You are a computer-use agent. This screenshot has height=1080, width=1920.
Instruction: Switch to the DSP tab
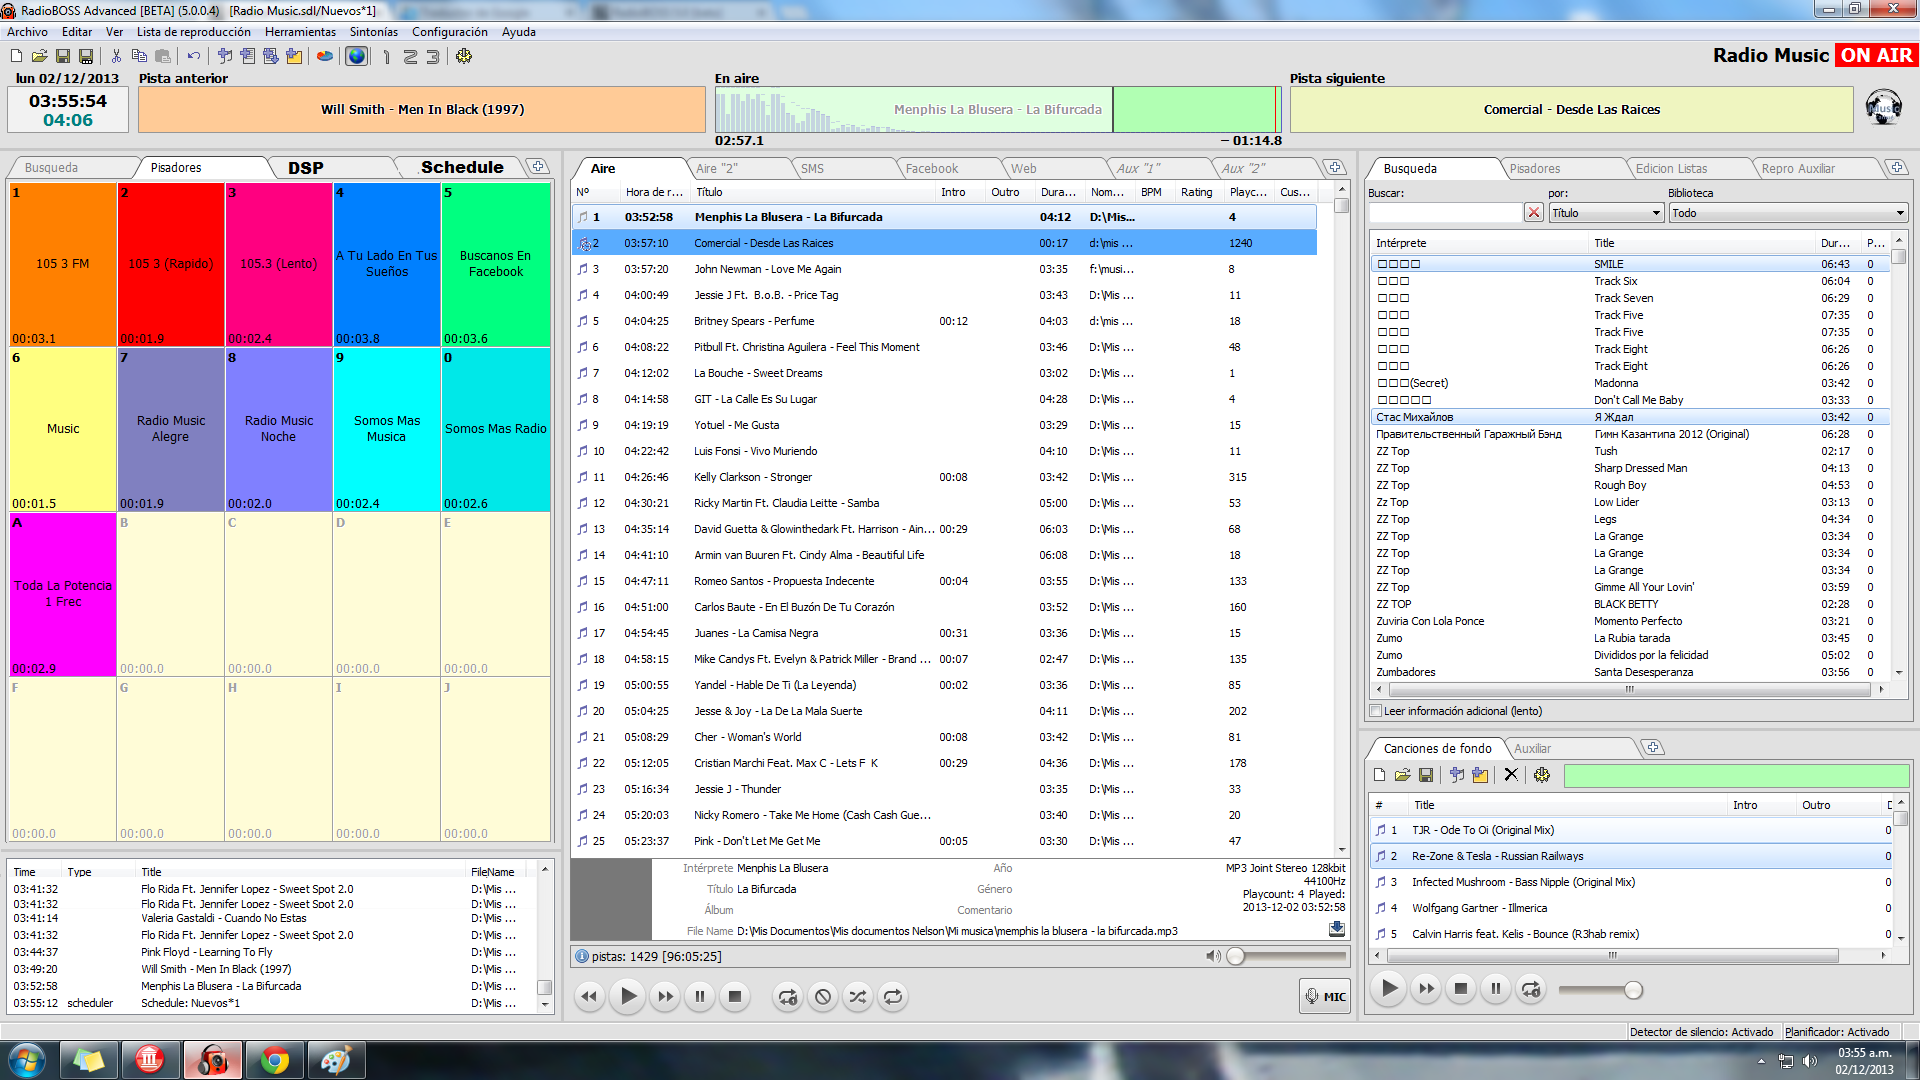306,168
